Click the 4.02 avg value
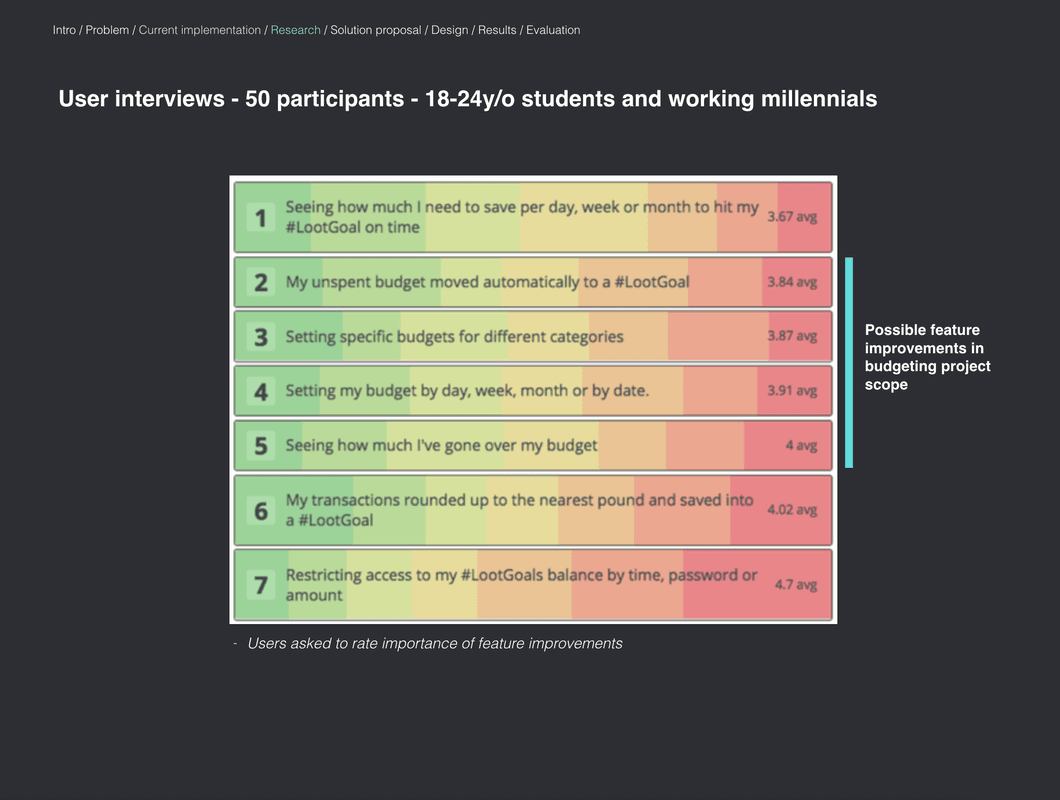 click(792, 509)
